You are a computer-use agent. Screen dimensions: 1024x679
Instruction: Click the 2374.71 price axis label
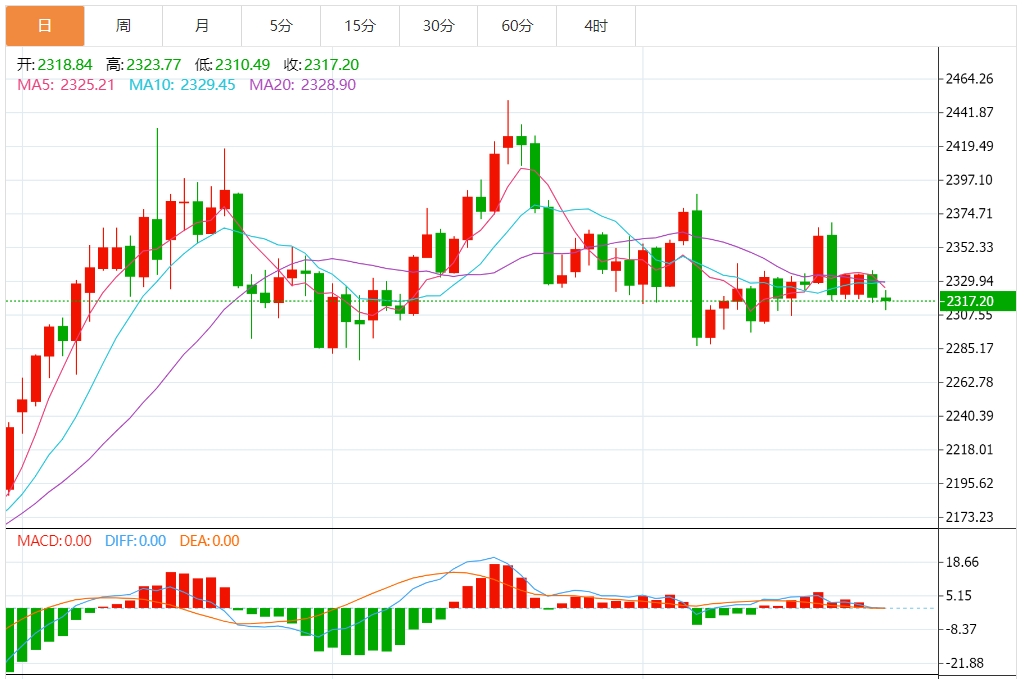pos(969,213)
